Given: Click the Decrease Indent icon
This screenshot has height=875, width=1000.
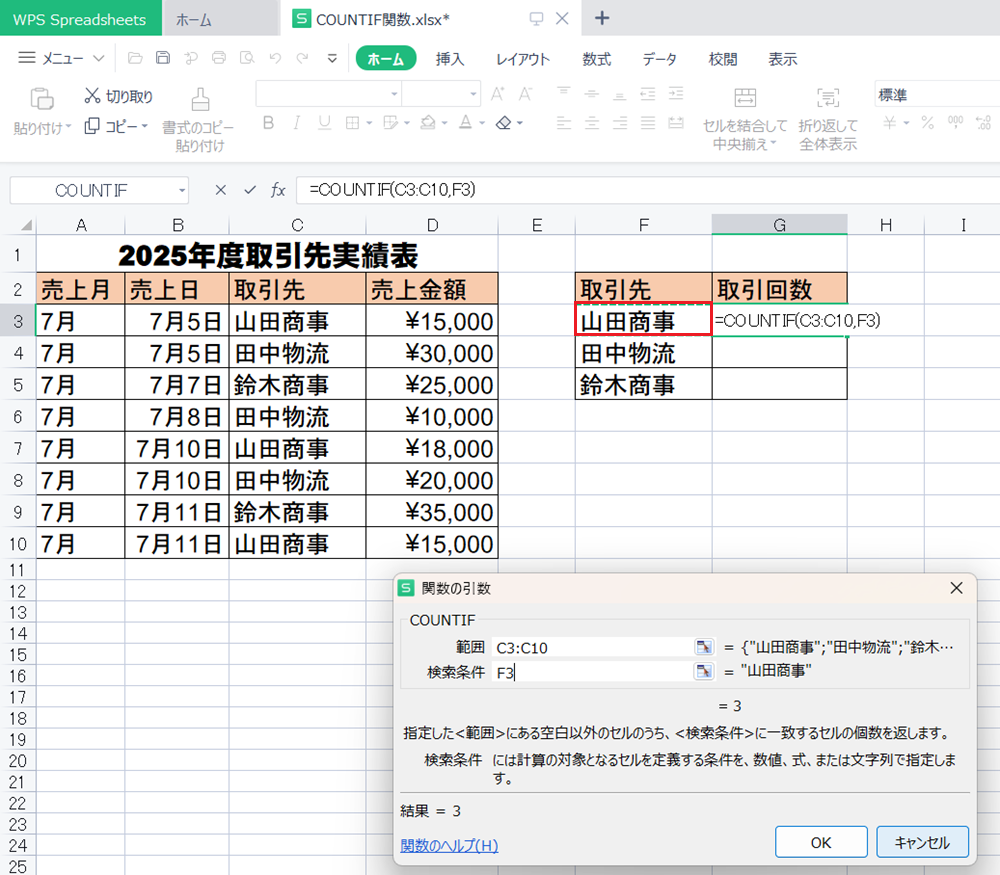Looking at the screenshot, I should click(x=648, y=94).
